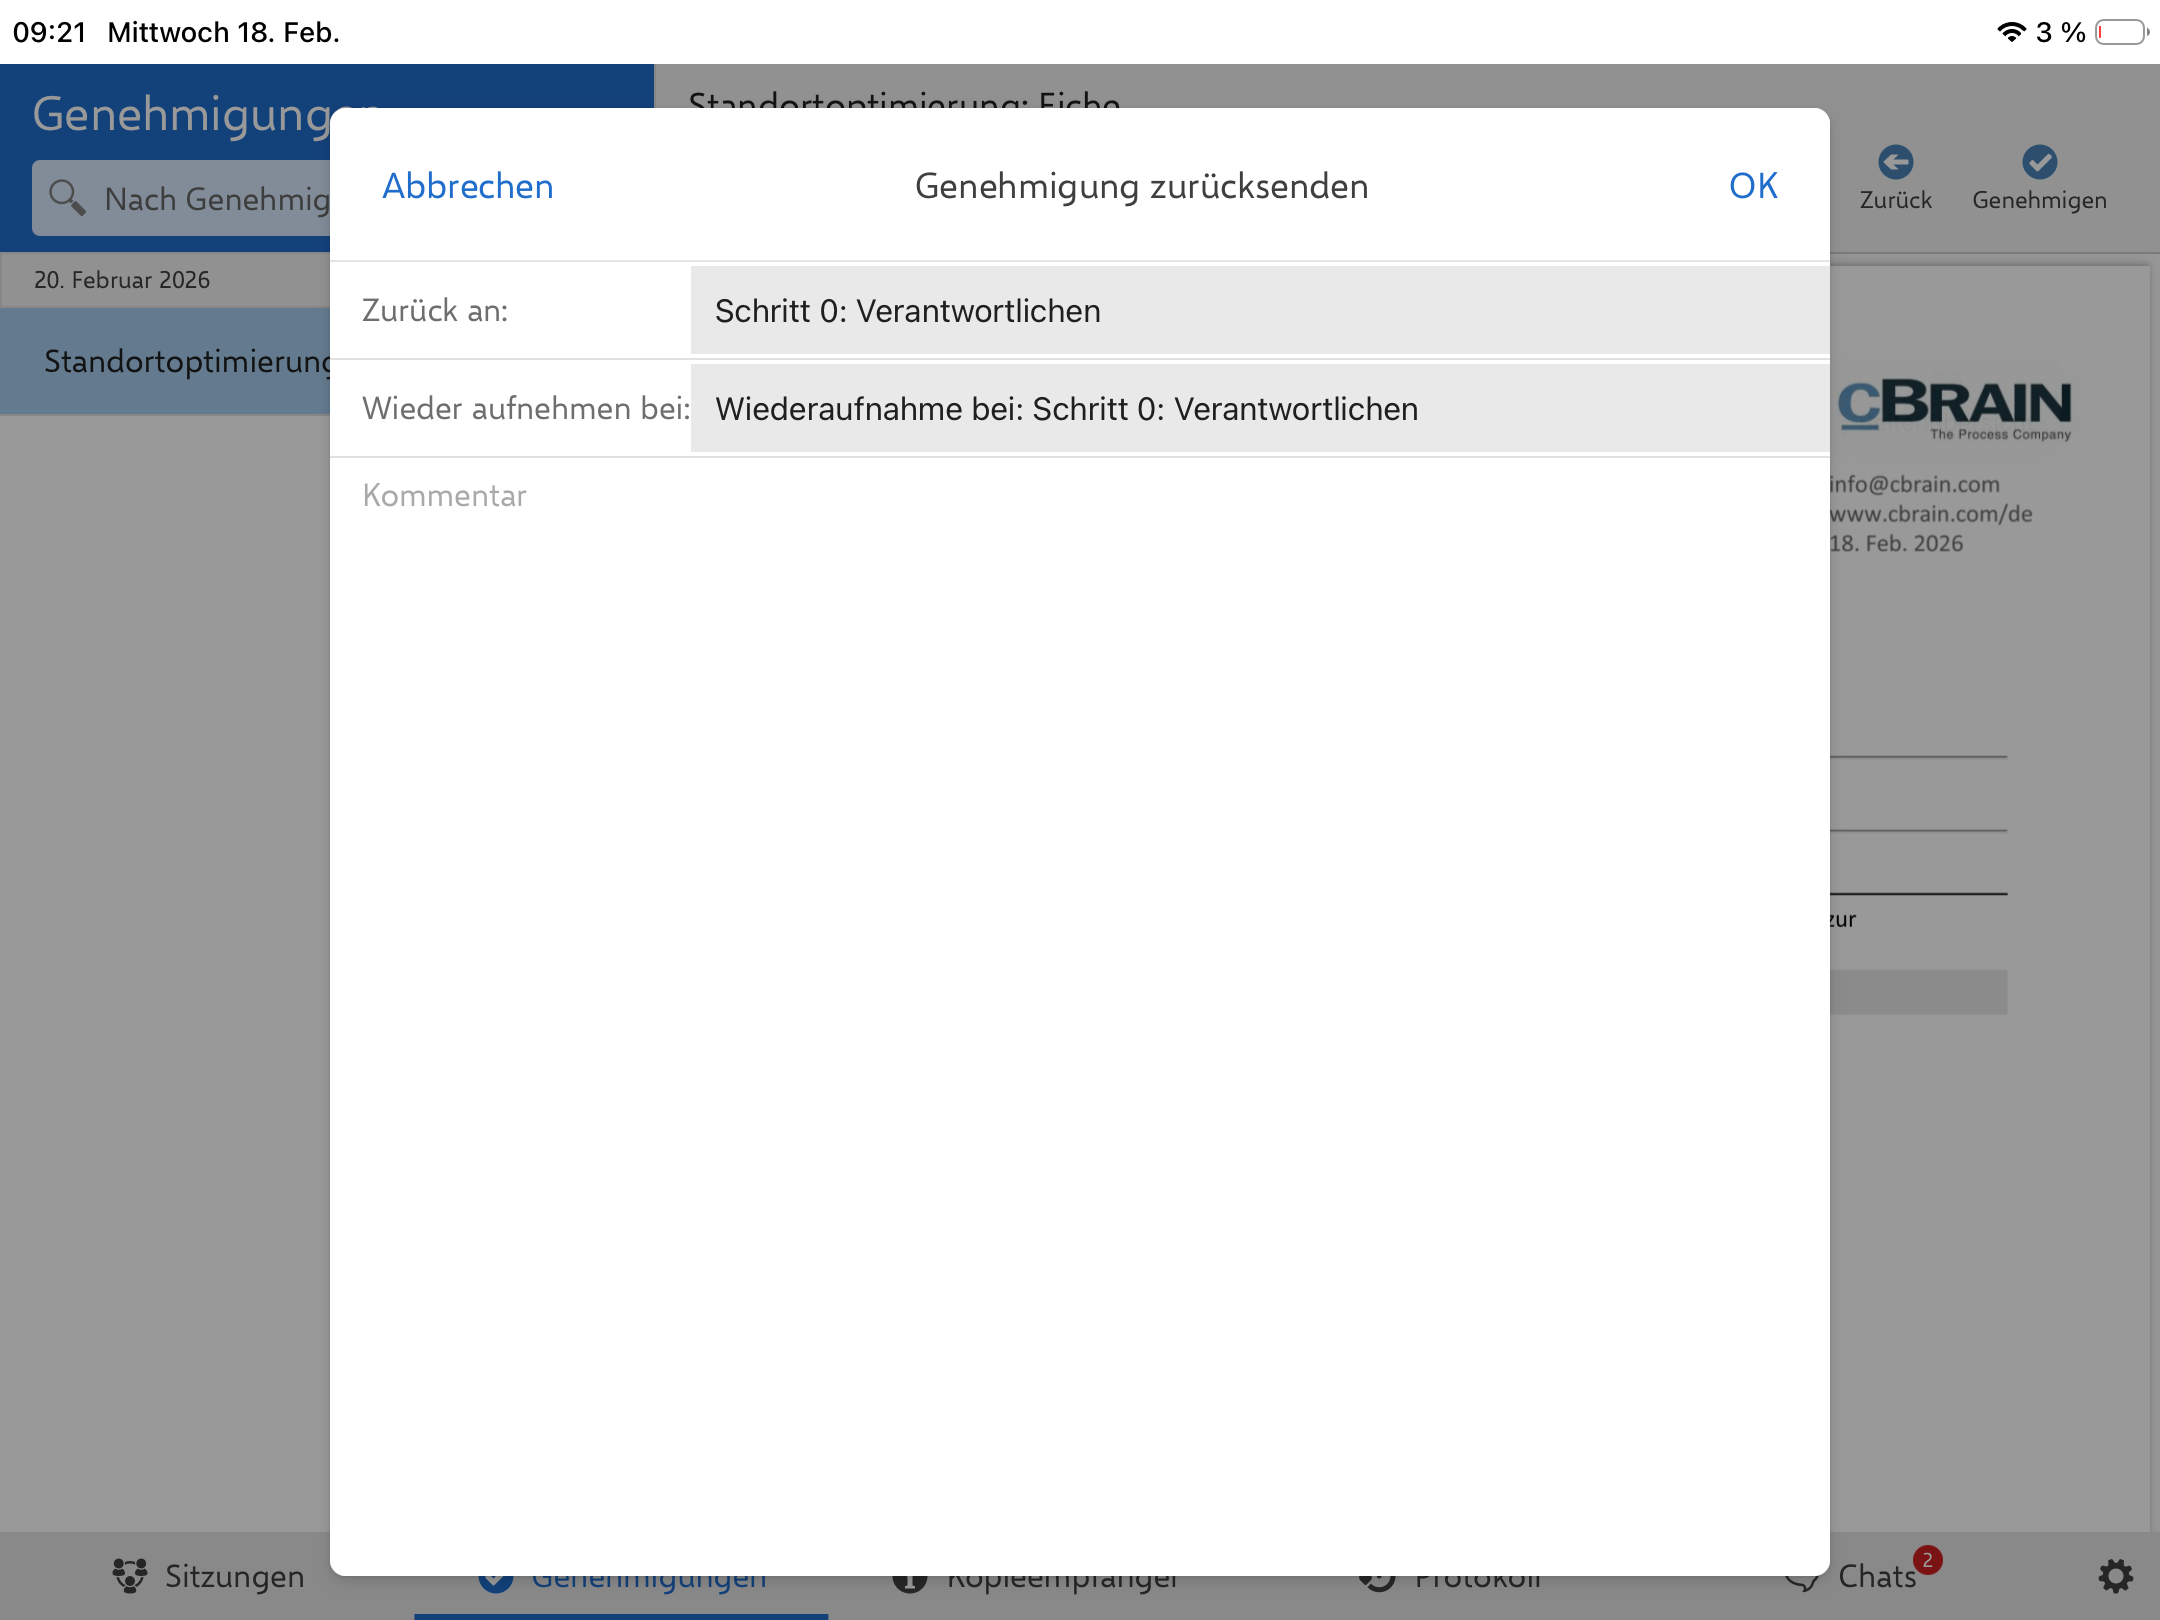
Task: Click the Genehmigen checkmark icon
Action: coord(2039,162)
